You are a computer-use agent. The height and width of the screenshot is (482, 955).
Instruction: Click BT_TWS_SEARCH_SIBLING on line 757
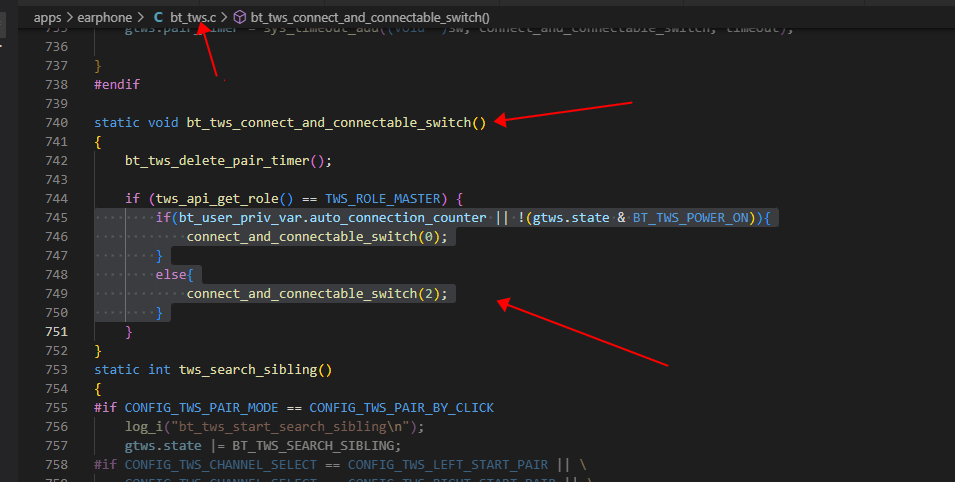click(x=313, y=446)
